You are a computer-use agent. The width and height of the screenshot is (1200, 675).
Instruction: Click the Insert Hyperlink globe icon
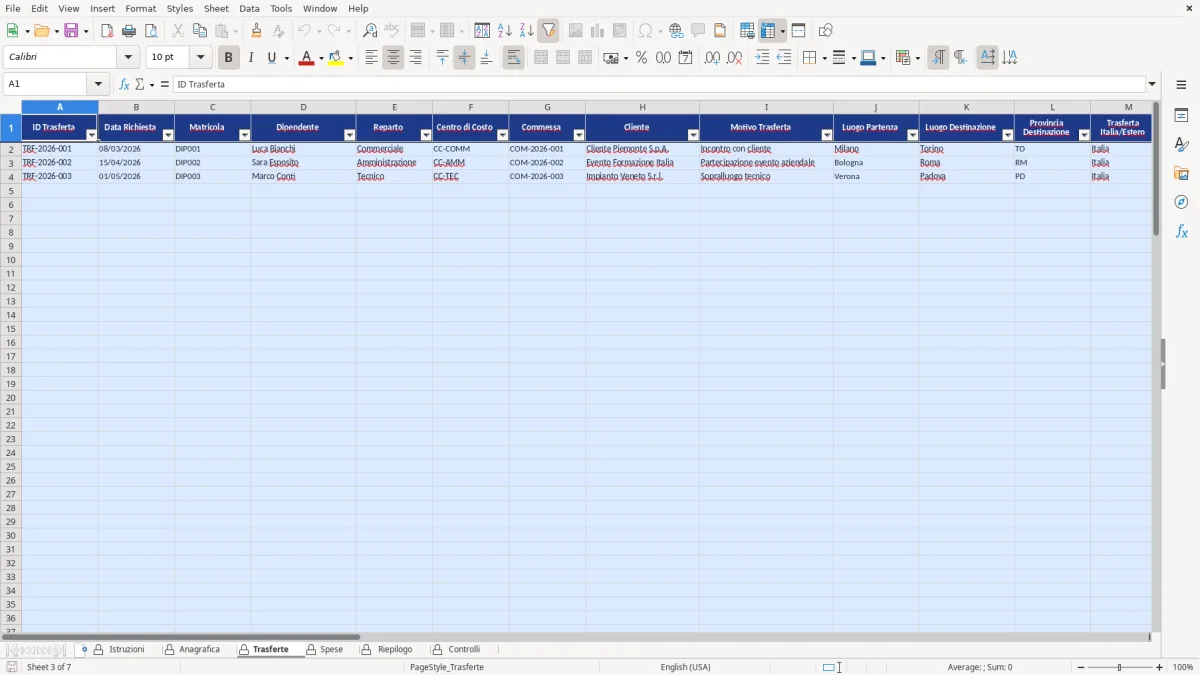coord(676,31)
